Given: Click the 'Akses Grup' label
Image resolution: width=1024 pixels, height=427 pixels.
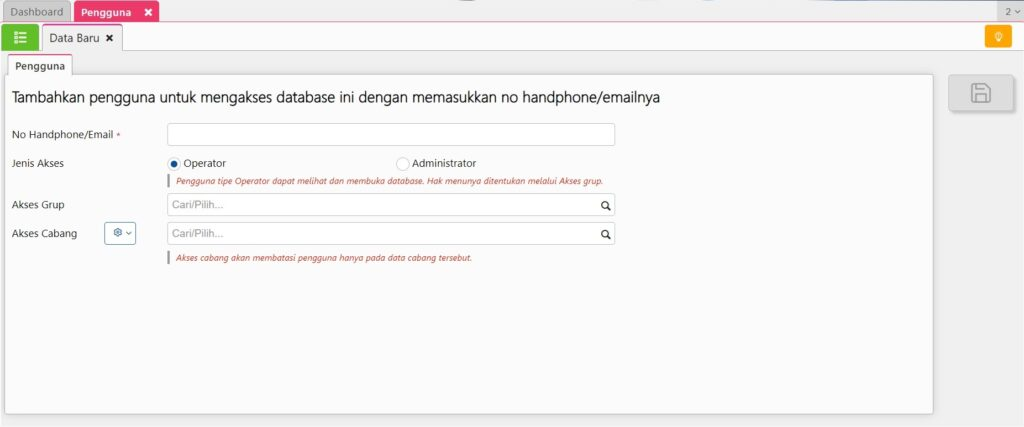Looking at the screenshot, I should coord(38,205).
